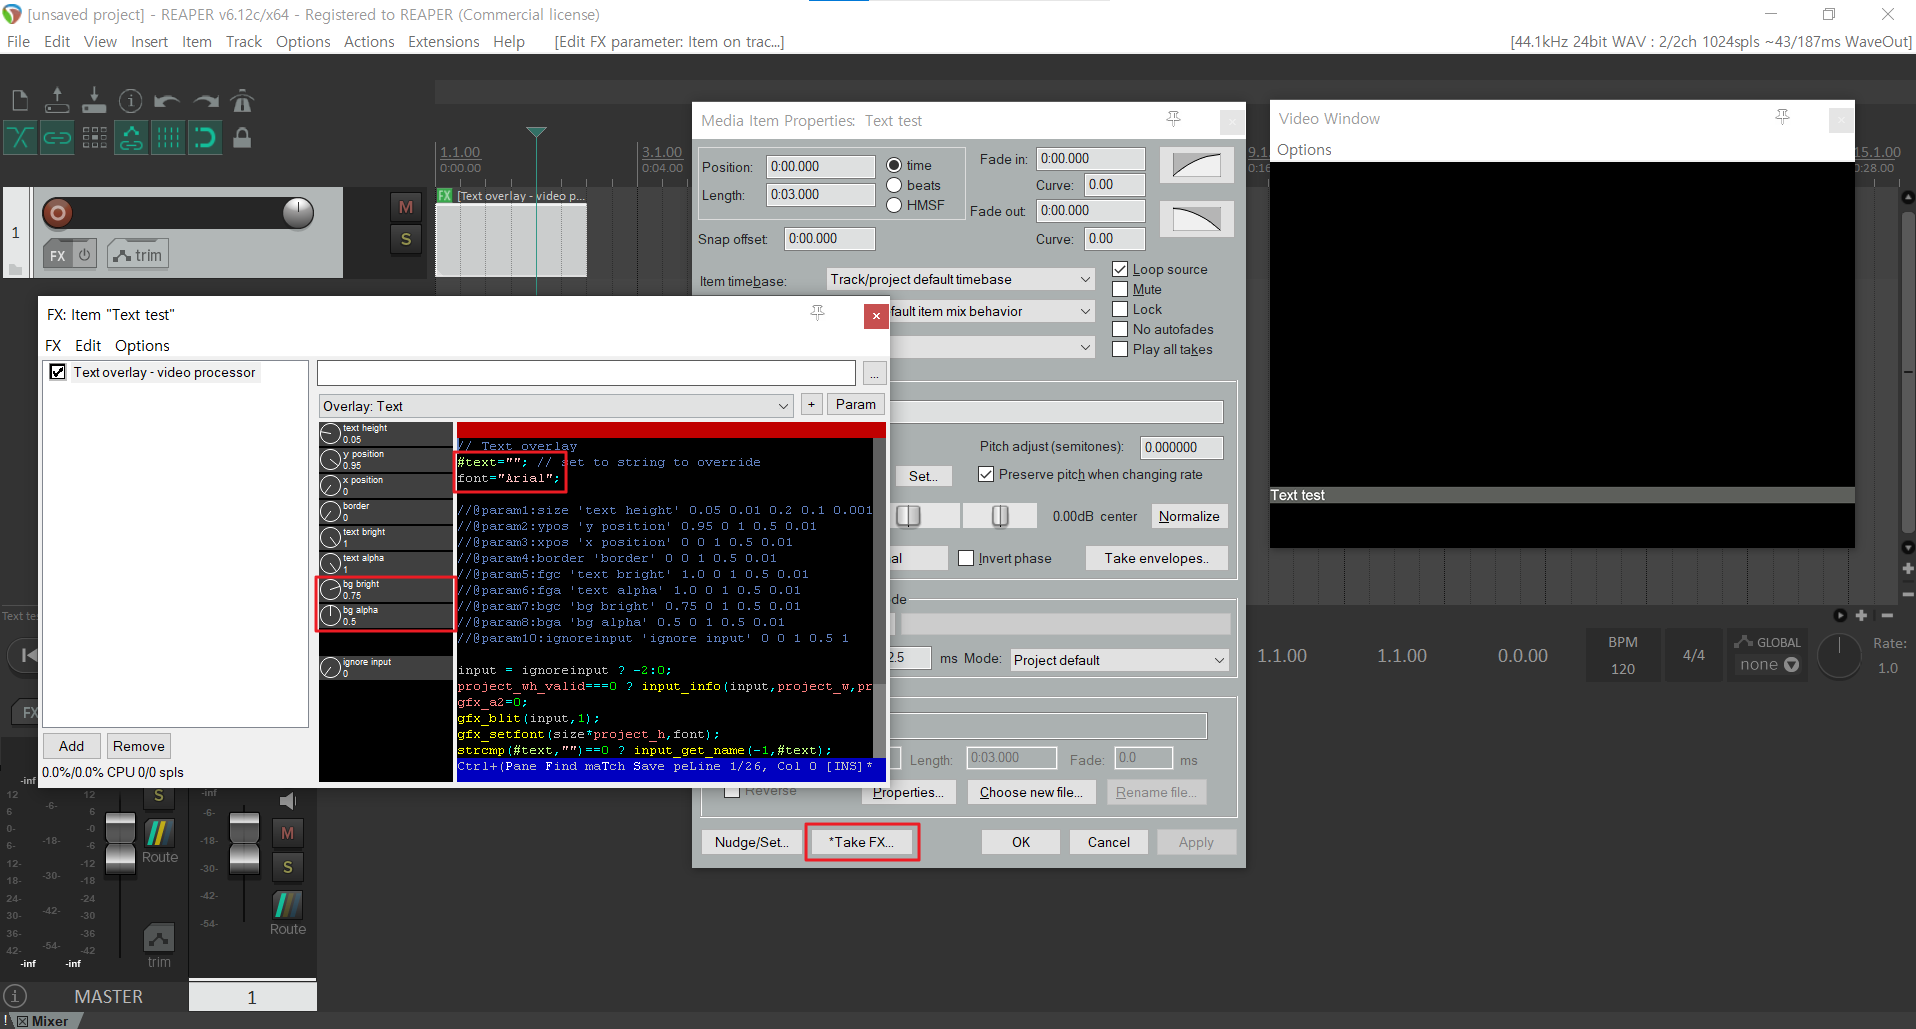Viewport: 1916px width, 1029px height.
Task: Enable Invert phase checkbox
Action: [x=966, y=558]
